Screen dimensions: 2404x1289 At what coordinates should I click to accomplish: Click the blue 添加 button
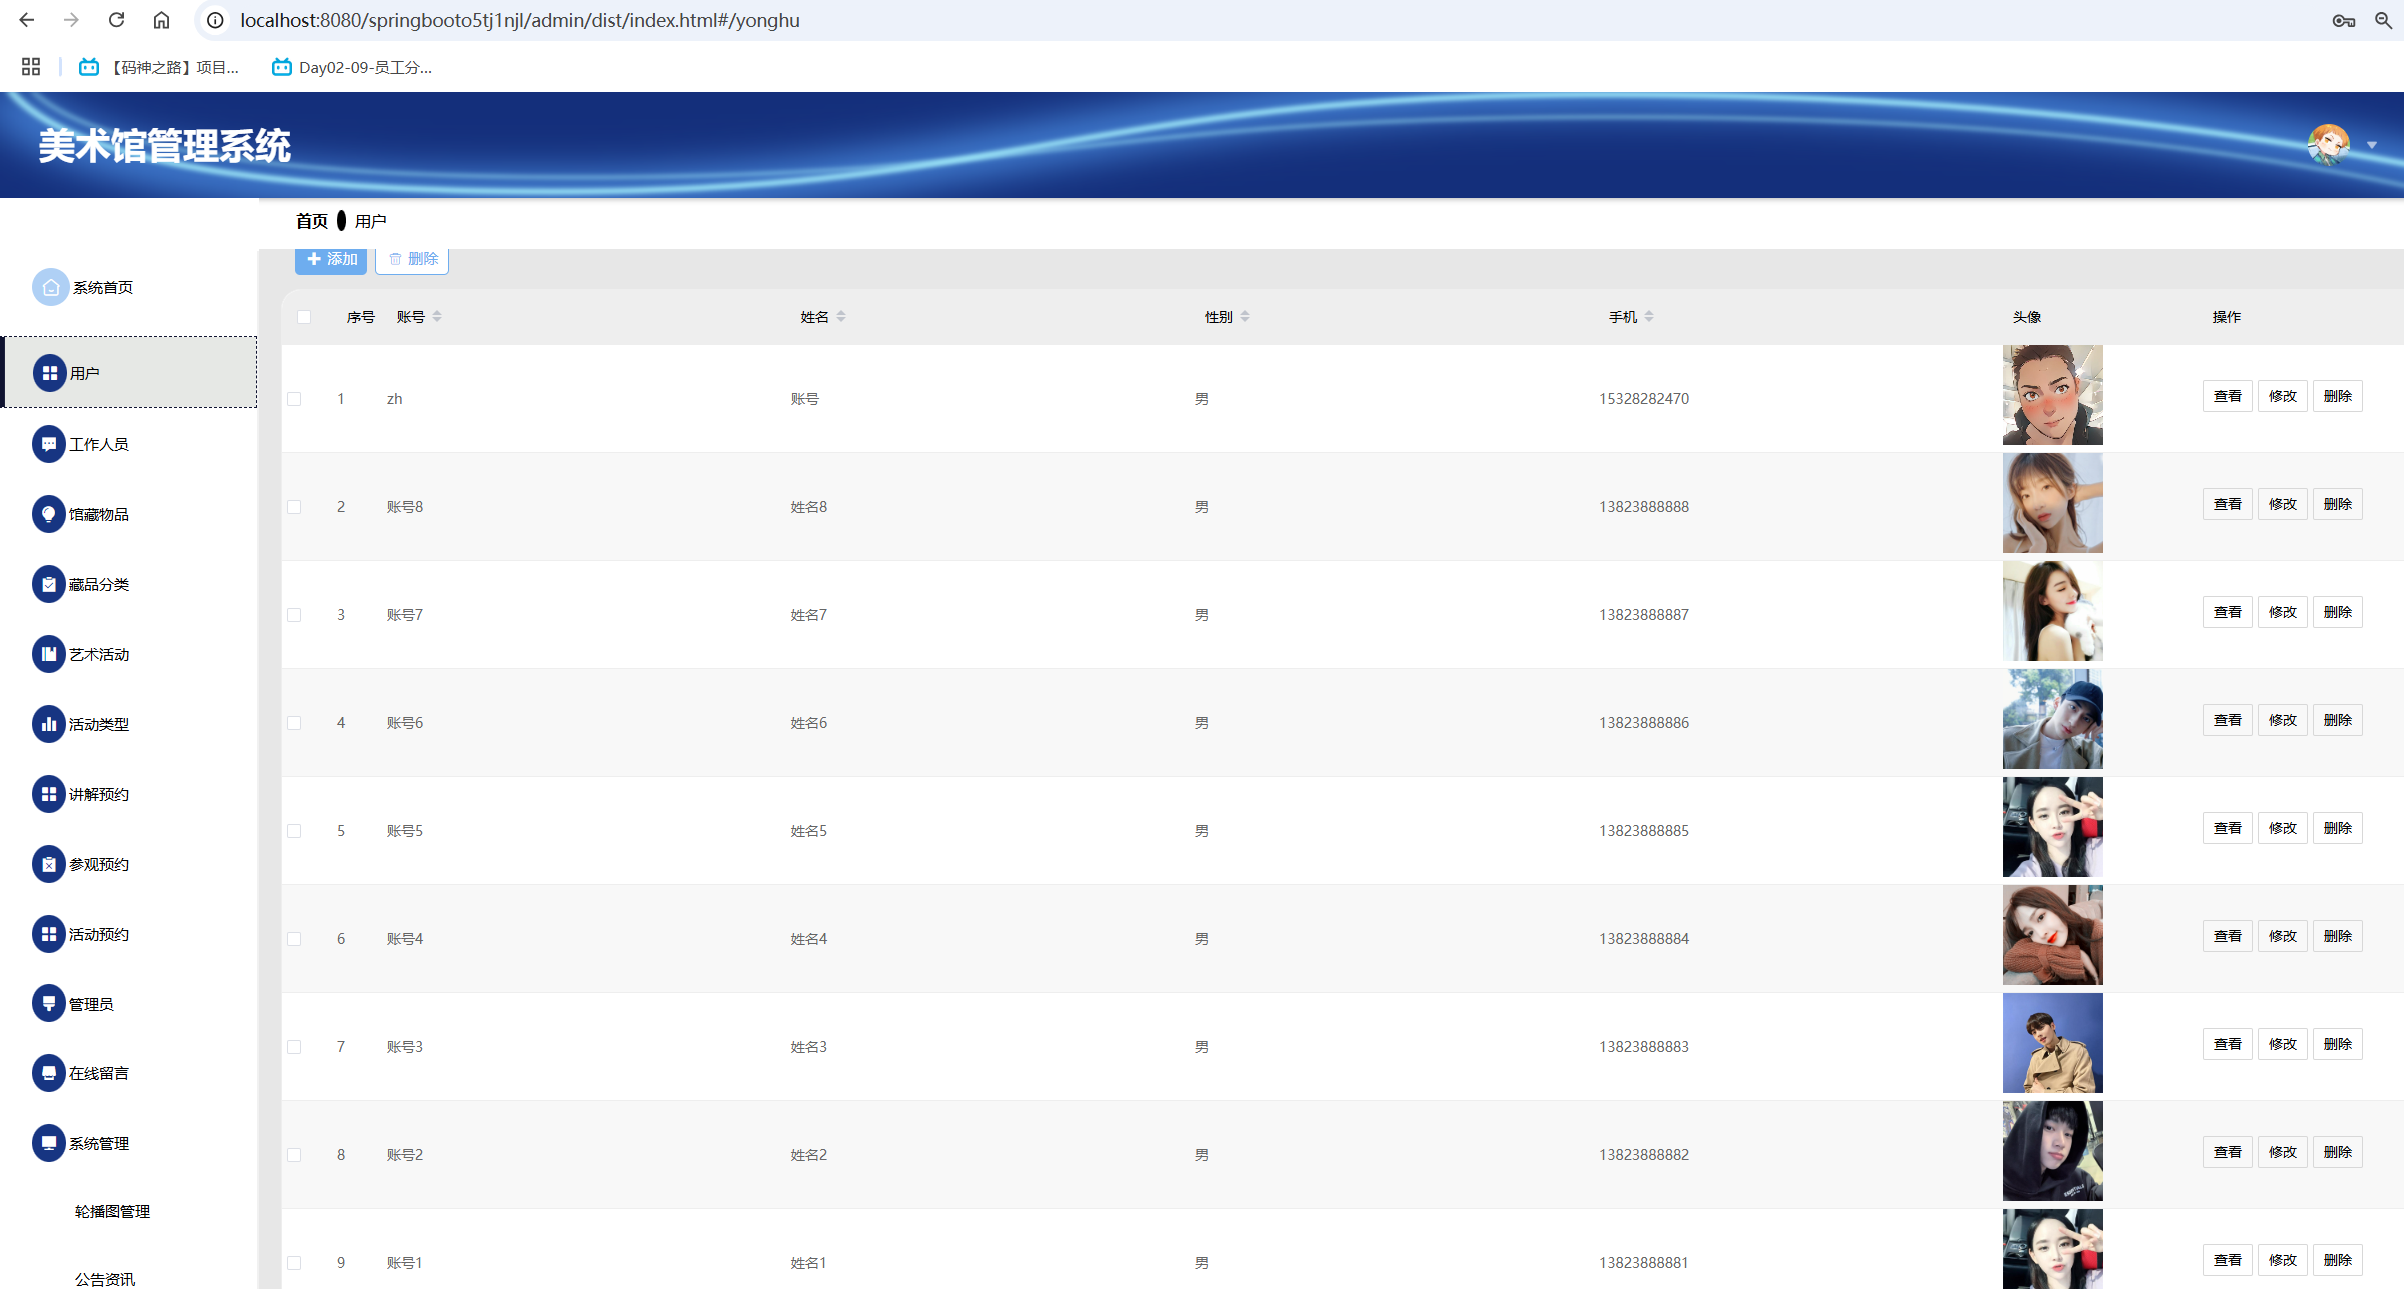pyautogui.click(x=331, y=259)
